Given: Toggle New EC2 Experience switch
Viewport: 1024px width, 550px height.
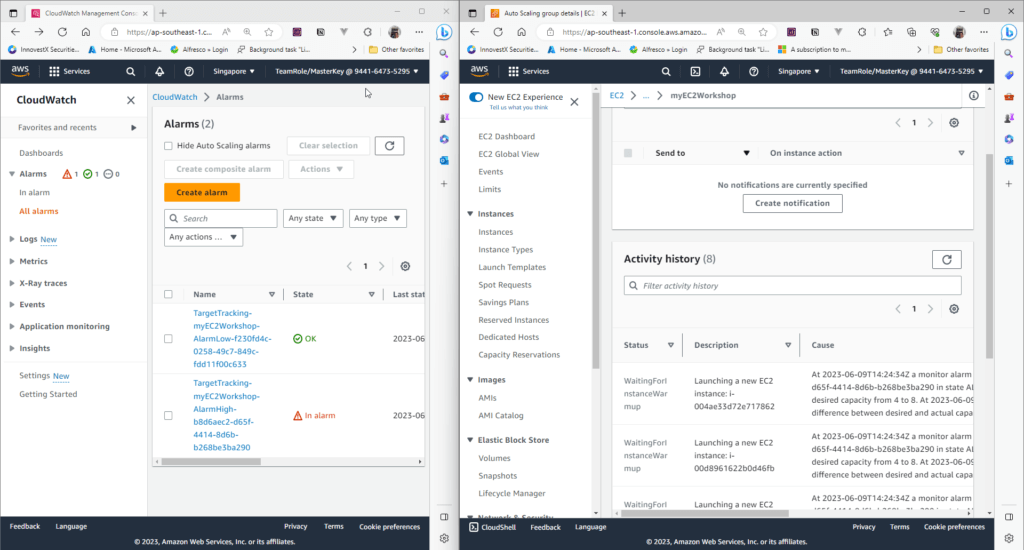Looking at the screenshot, I should [476, 97].
